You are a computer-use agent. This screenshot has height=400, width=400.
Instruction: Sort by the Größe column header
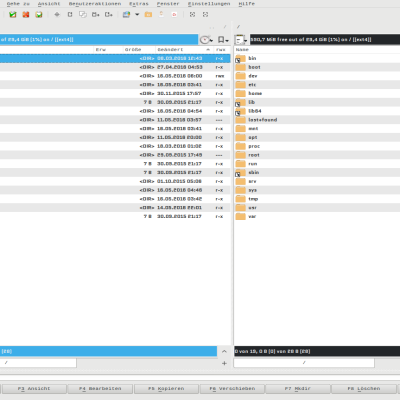[x=139, y=50]
